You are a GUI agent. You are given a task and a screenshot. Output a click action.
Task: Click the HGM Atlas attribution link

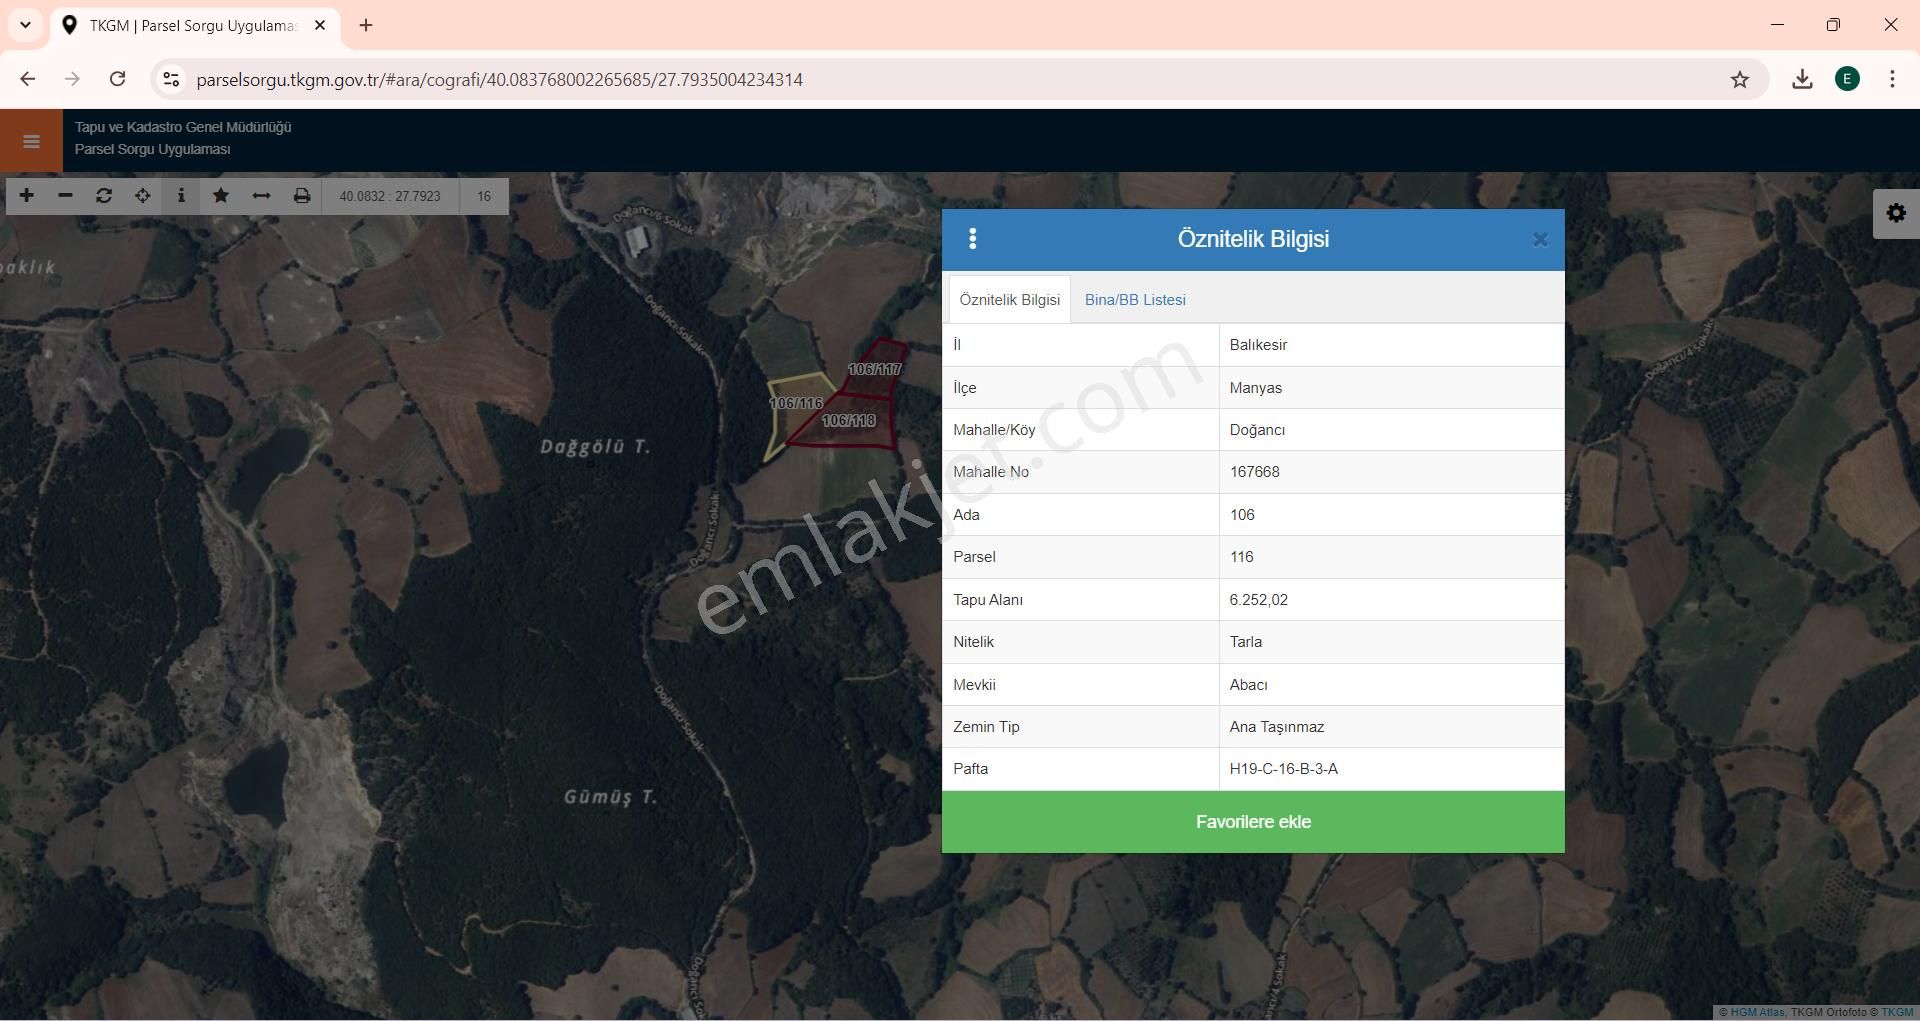(1759, 1012)
